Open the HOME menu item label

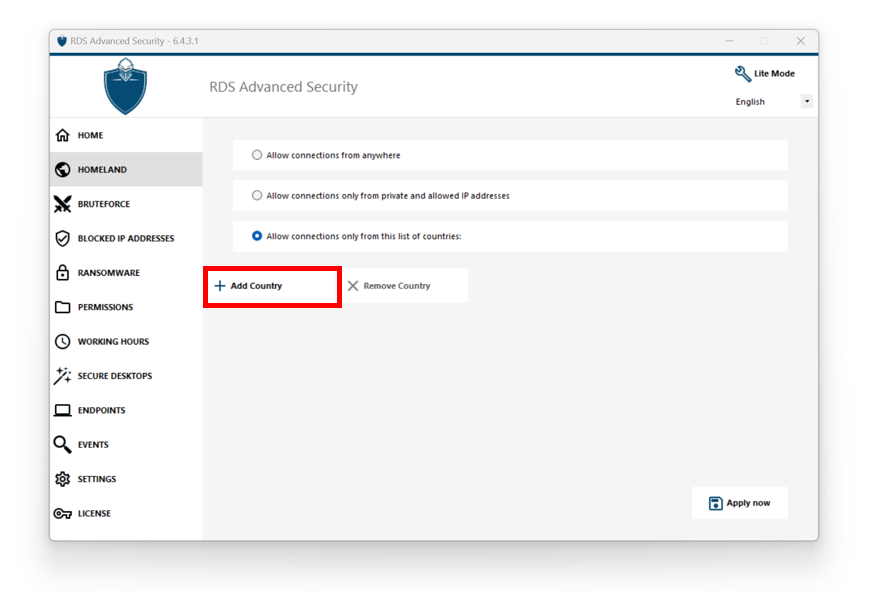tap(90, 136)
